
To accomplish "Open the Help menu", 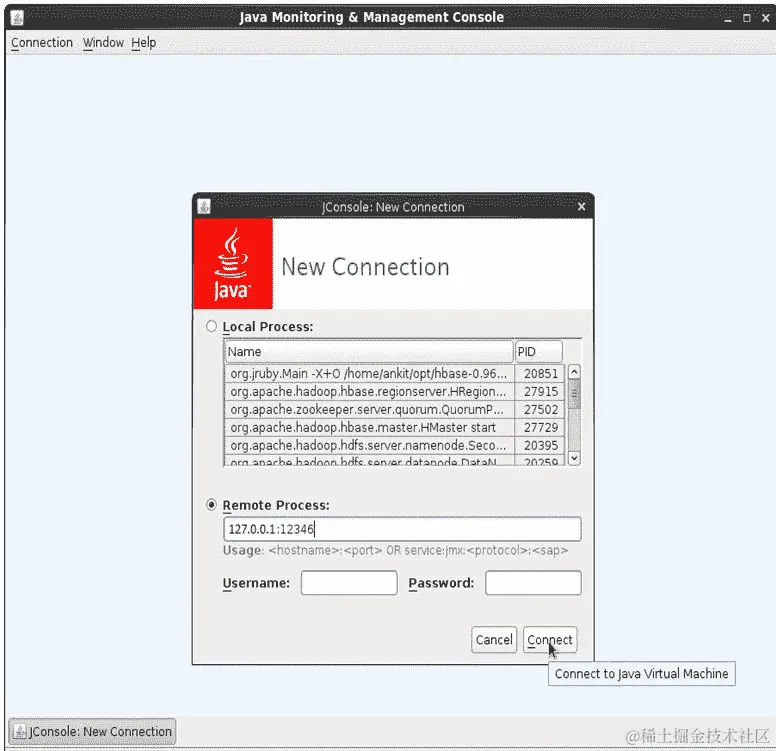I will pyautogui.click(x=144, y=43).
